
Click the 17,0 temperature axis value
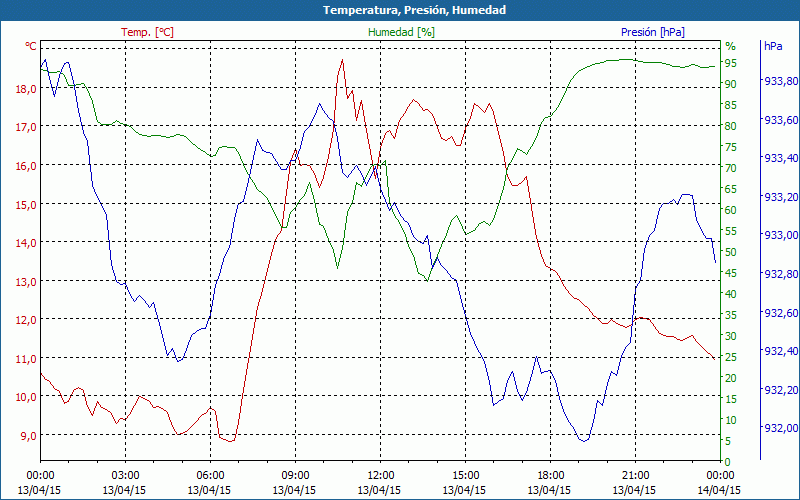(x=27, y=127)
